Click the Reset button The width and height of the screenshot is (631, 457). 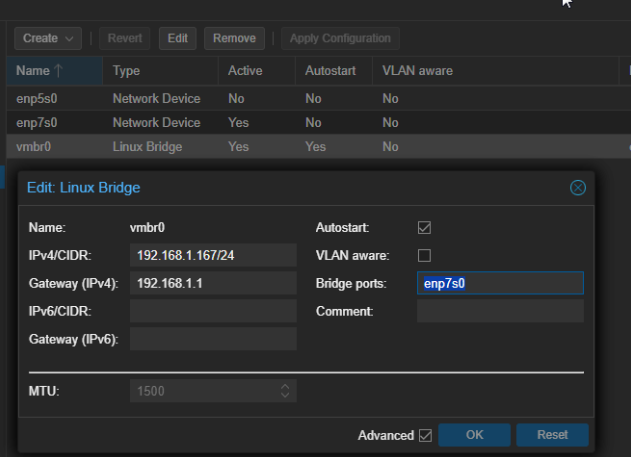tap(552, 435)
